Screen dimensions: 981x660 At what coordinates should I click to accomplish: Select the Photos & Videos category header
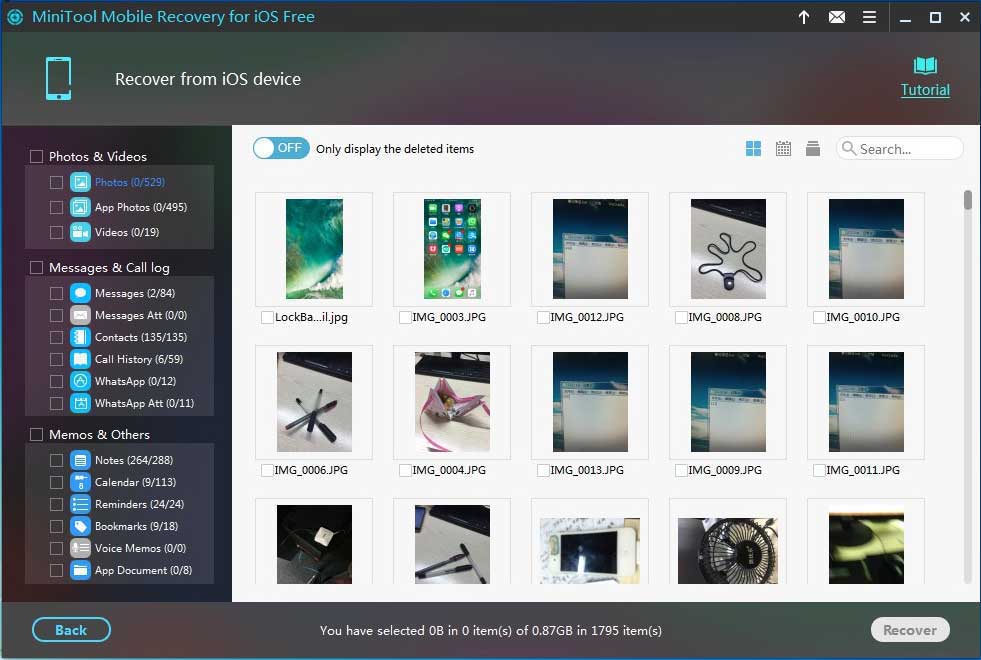click(36, 156)
